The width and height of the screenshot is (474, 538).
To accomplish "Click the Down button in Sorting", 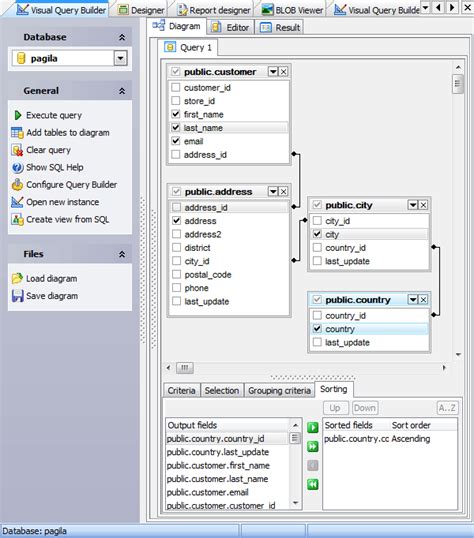I will (365, 408).
